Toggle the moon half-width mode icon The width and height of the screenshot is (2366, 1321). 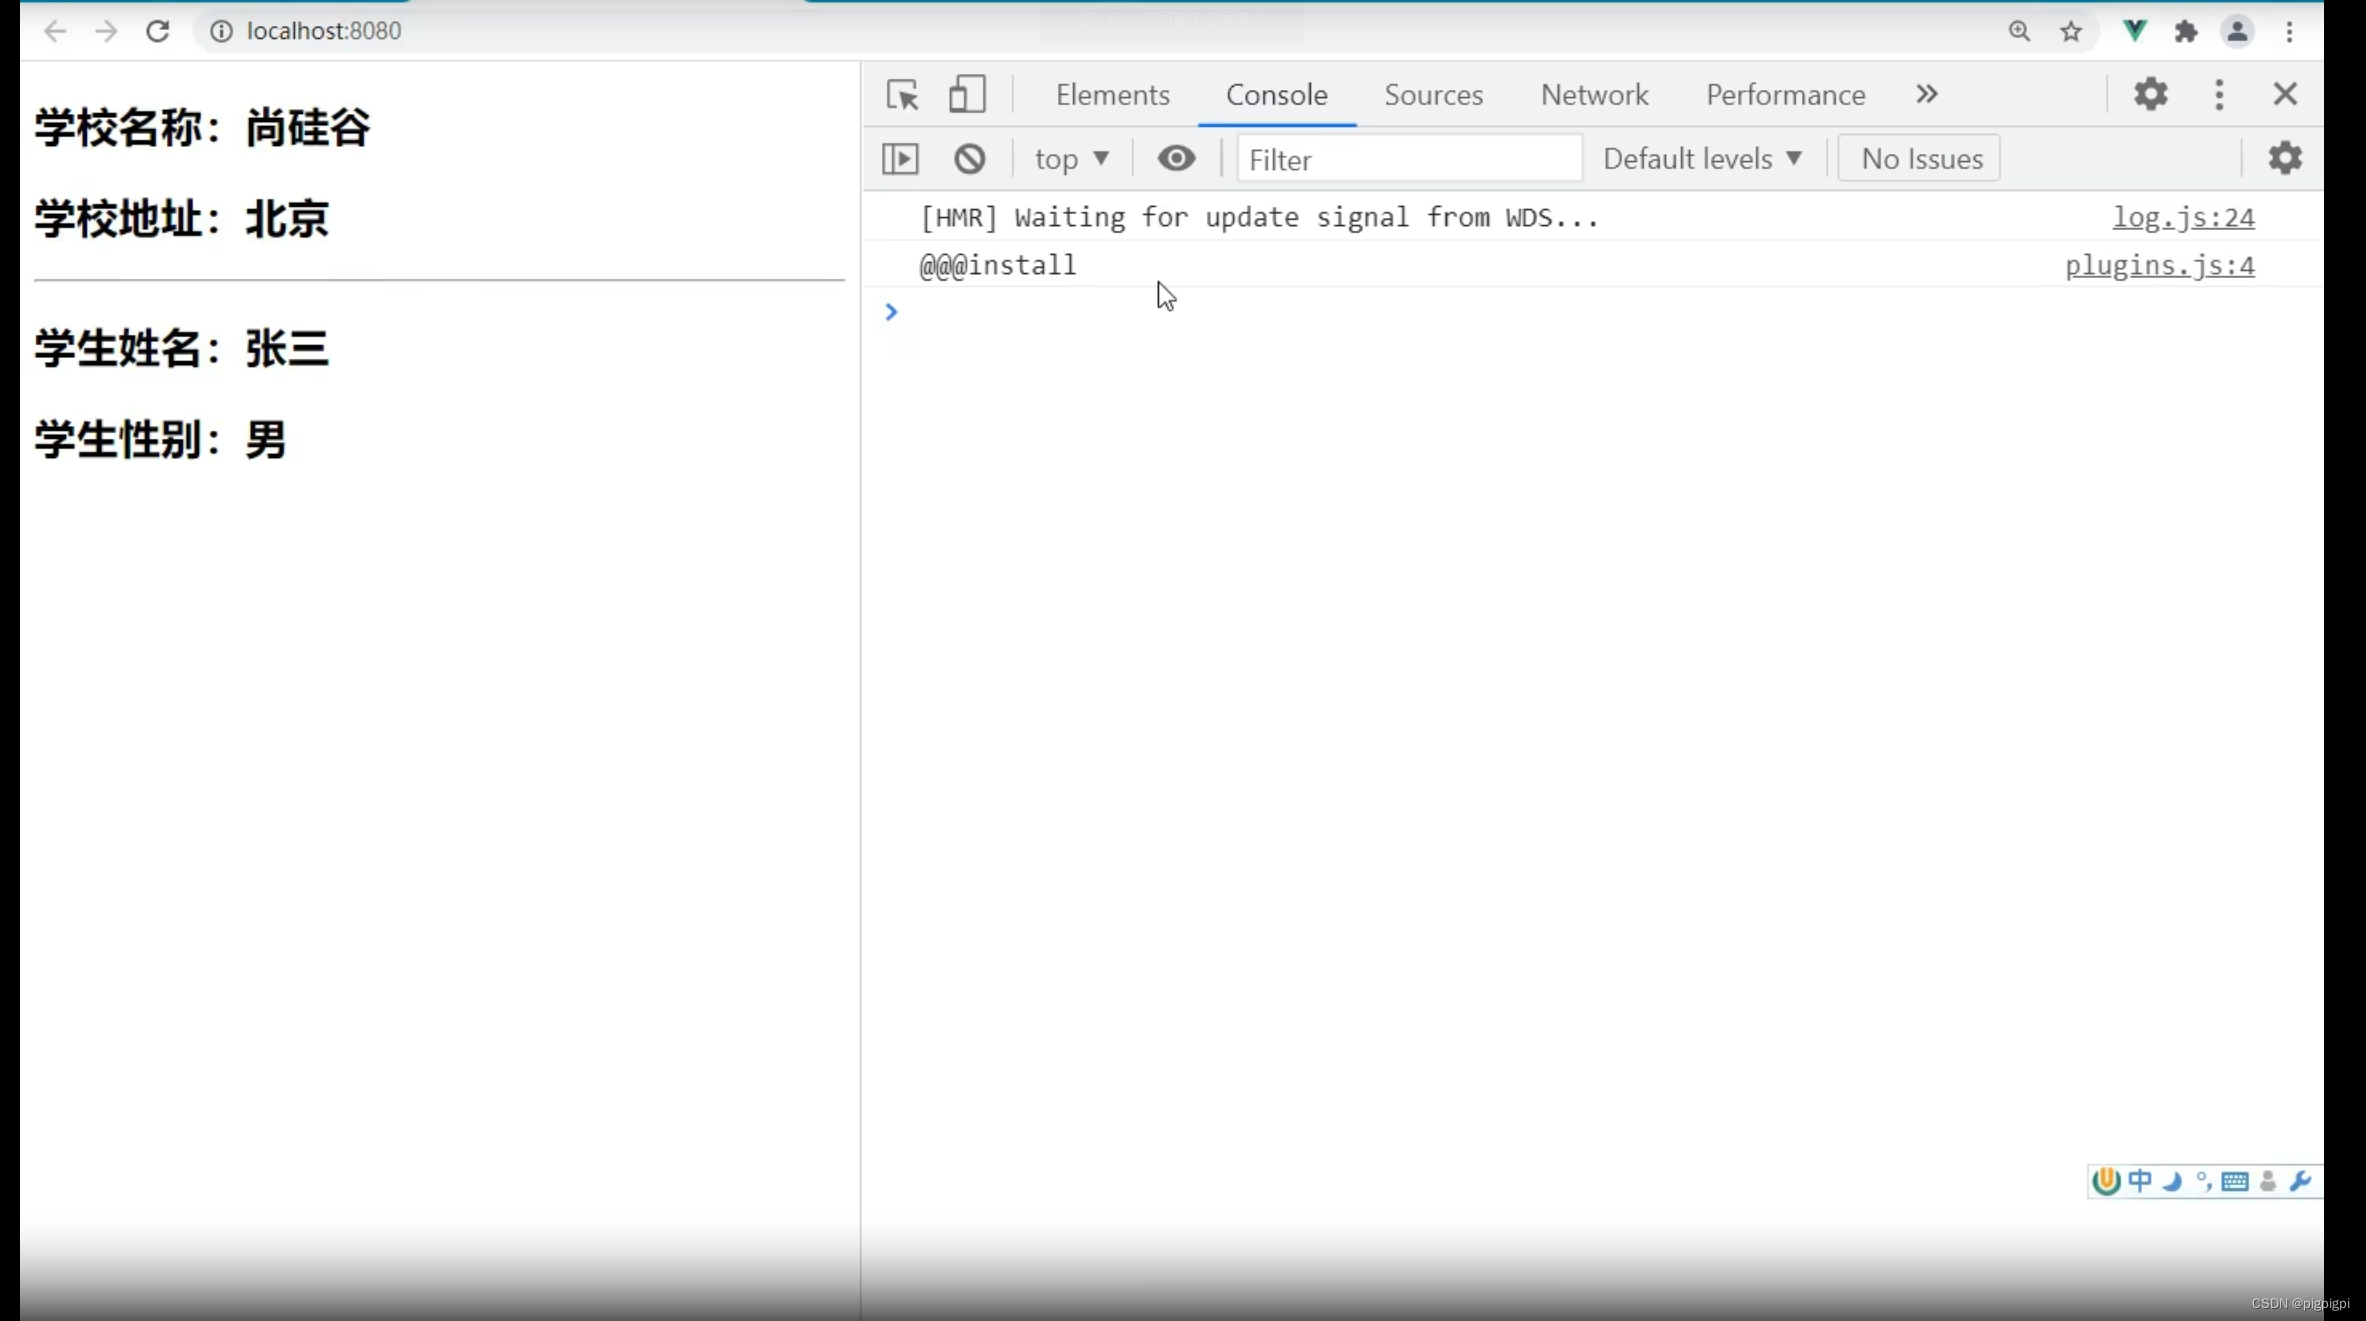[x=2172, y=1181]
